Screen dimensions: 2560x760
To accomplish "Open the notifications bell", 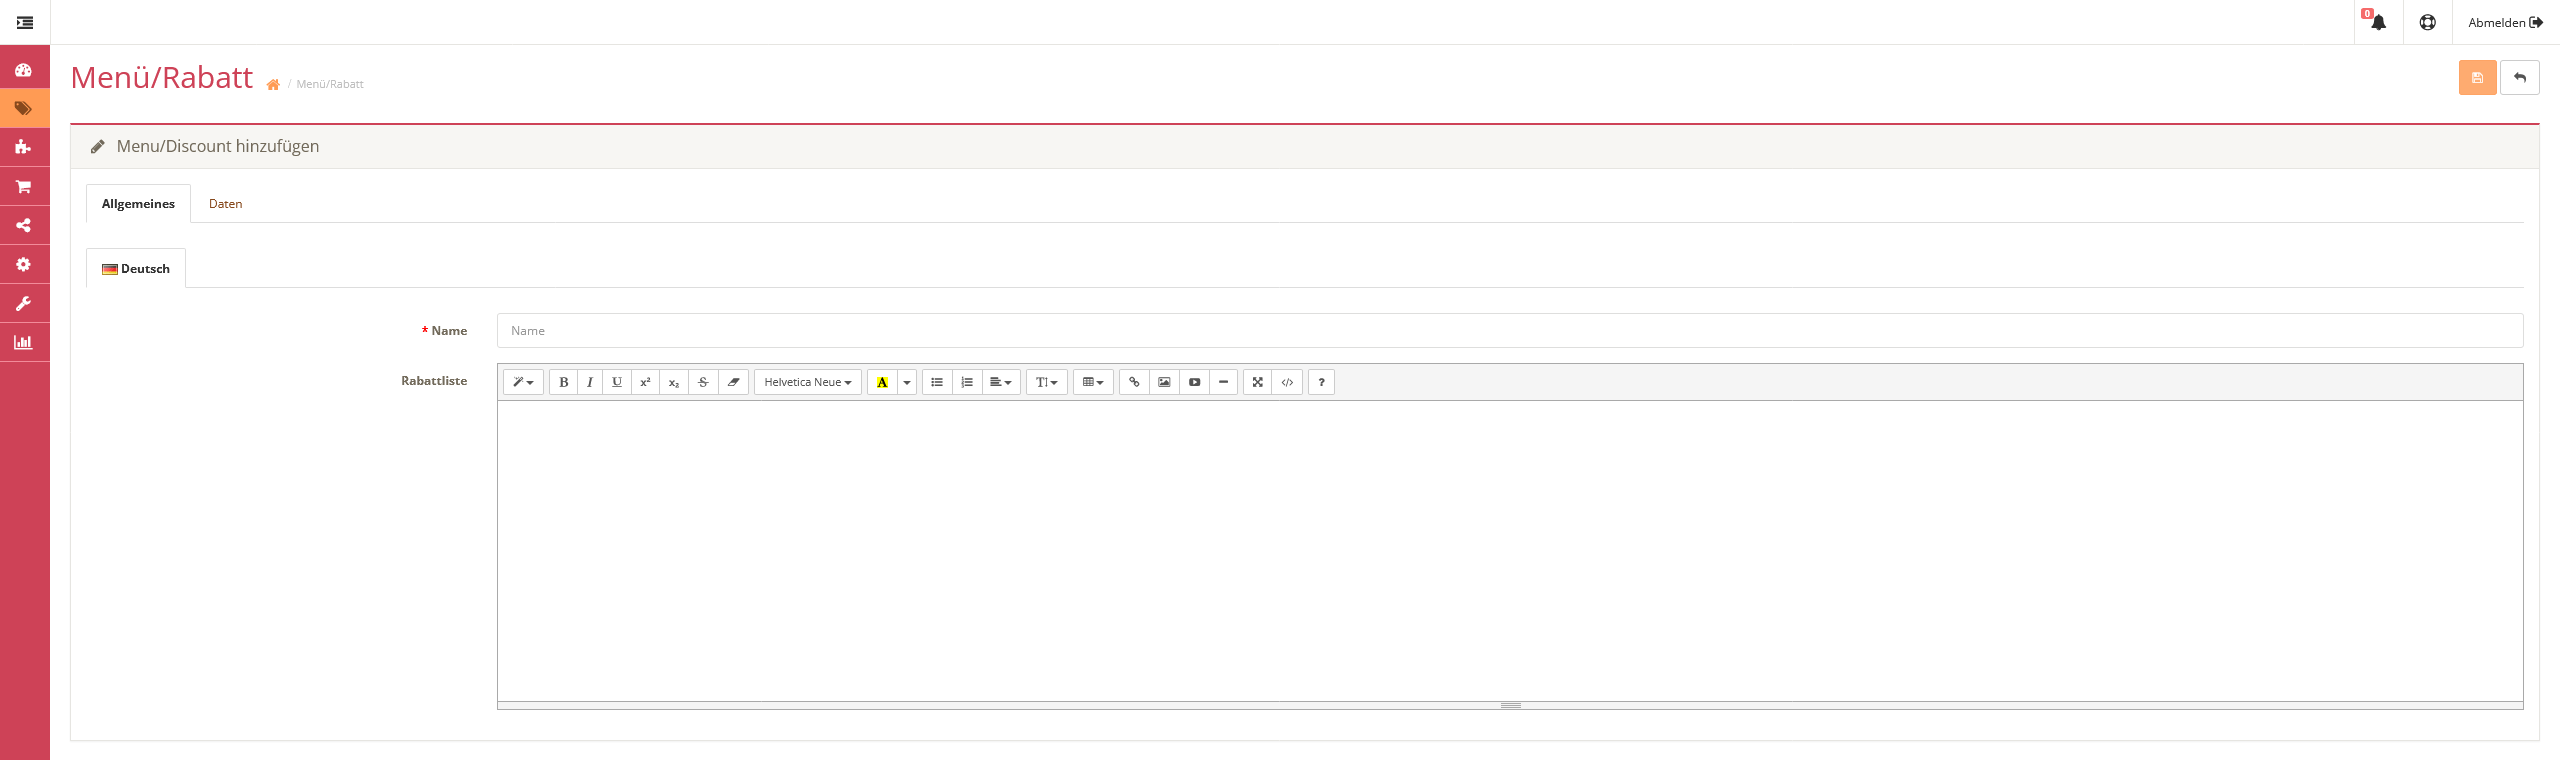I will click(x=2378, y=22).
